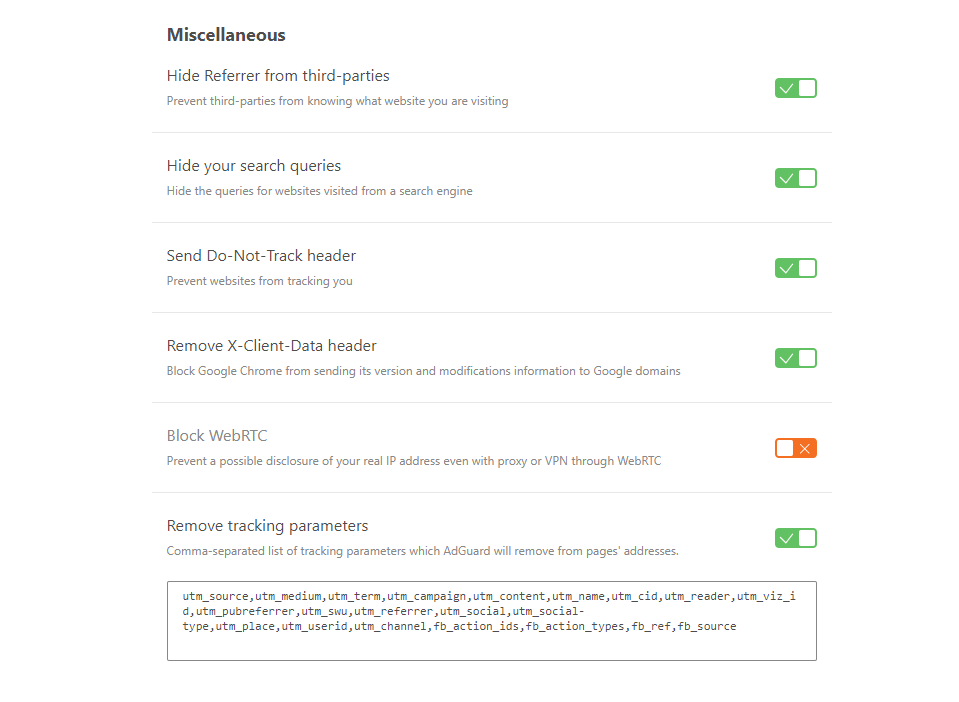
Task: Click the Remove tracking parameters title
Action: (267, 526)
